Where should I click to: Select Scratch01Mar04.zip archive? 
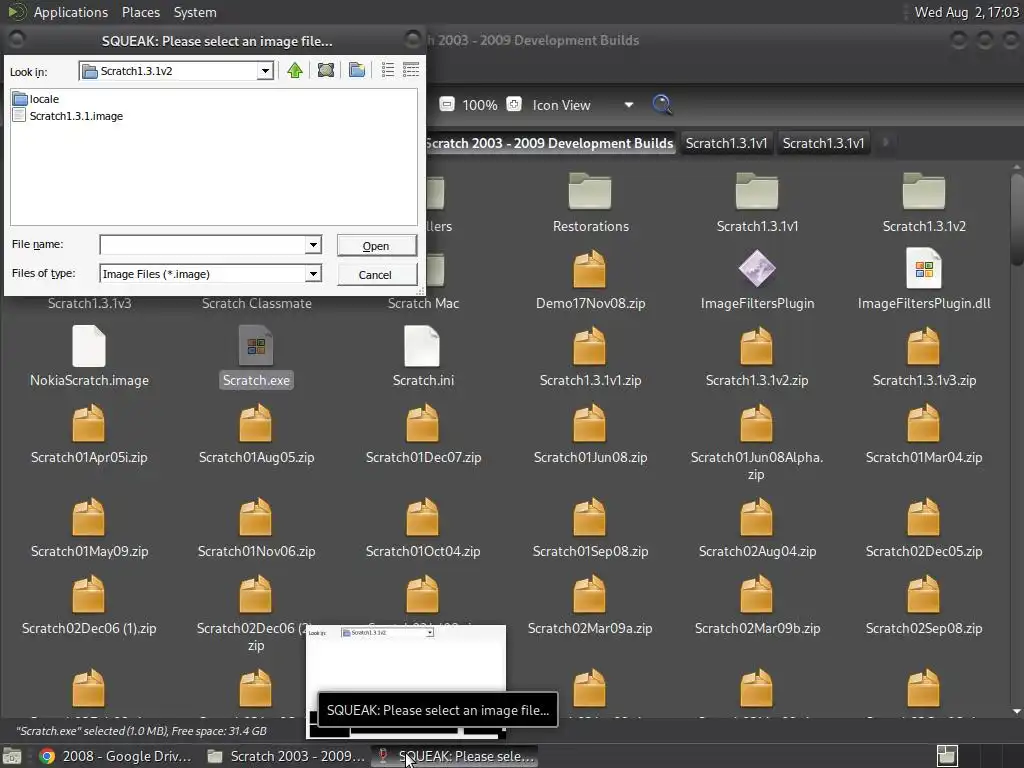[x=923, y=434]
